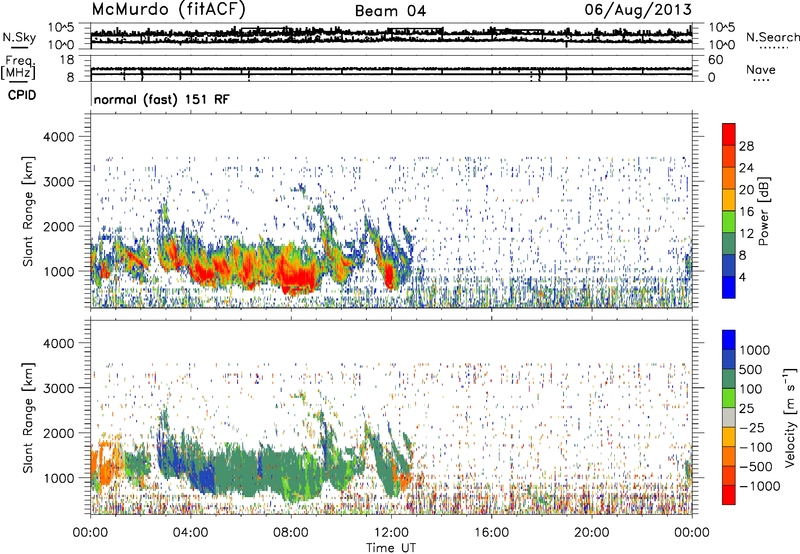Select the '20:00' time tick label
Image resolution: width=800 pixels, height=554 pixels.
591,533
